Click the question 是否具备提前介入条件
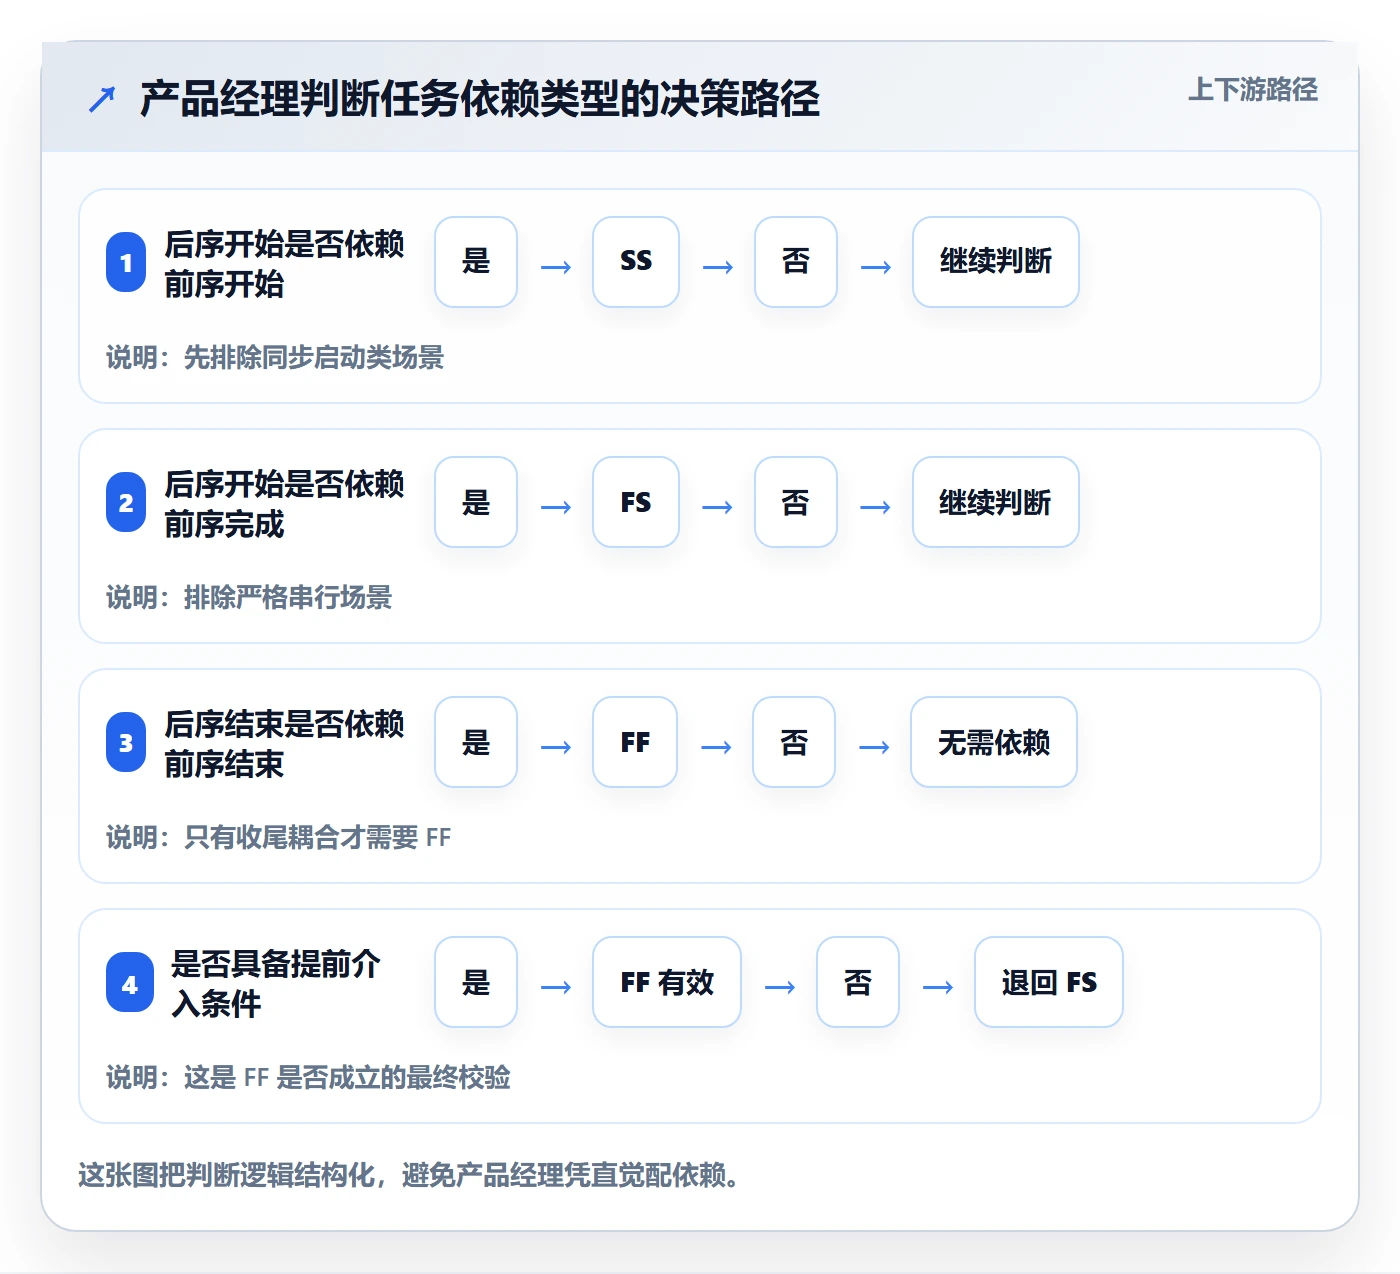Image resolution: width=1400 pixels, height=1274 pixels. point(276,984)
